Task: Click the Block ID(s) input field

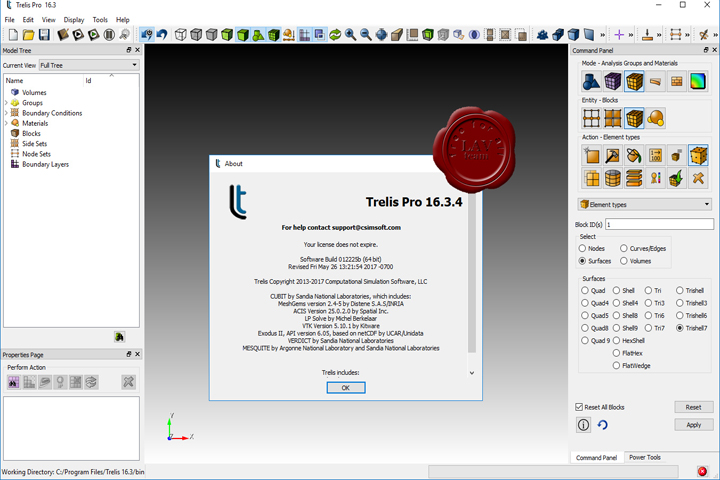Action: (659, 224)
